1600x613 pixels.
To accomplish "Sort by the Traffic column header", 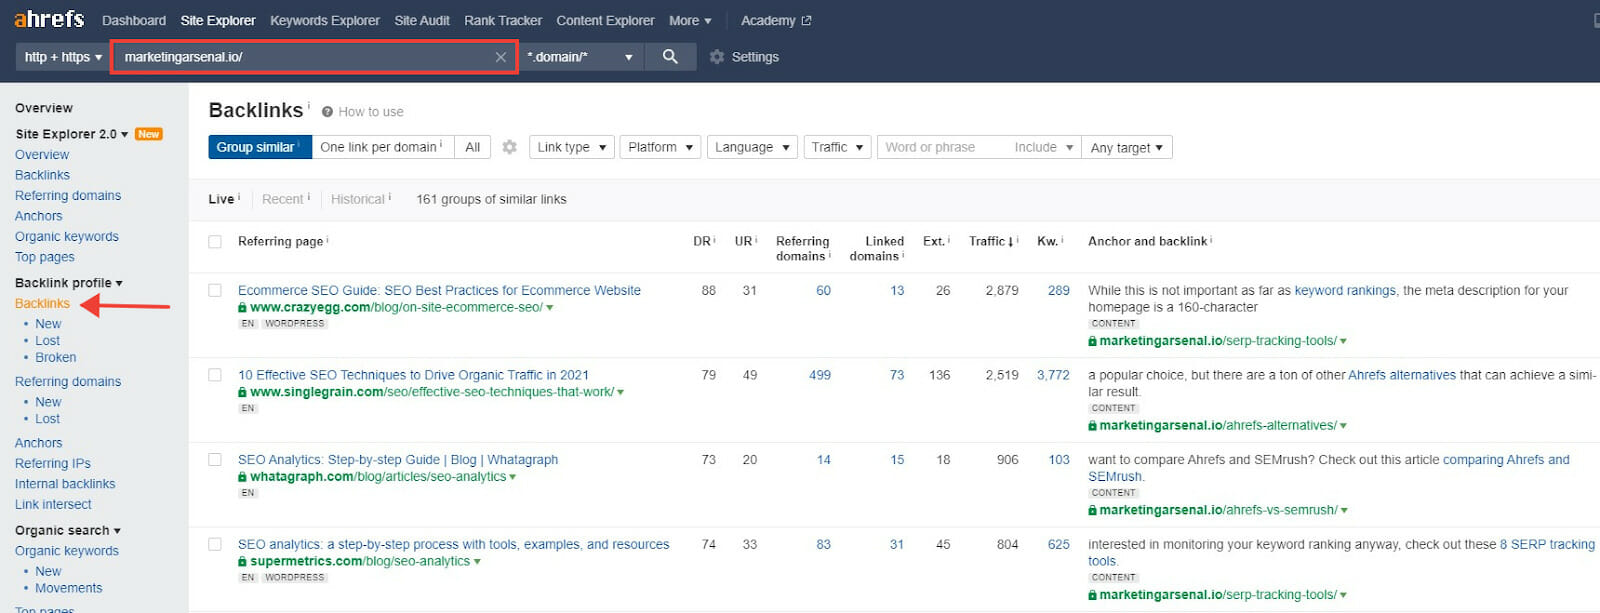I will point(988,241).
